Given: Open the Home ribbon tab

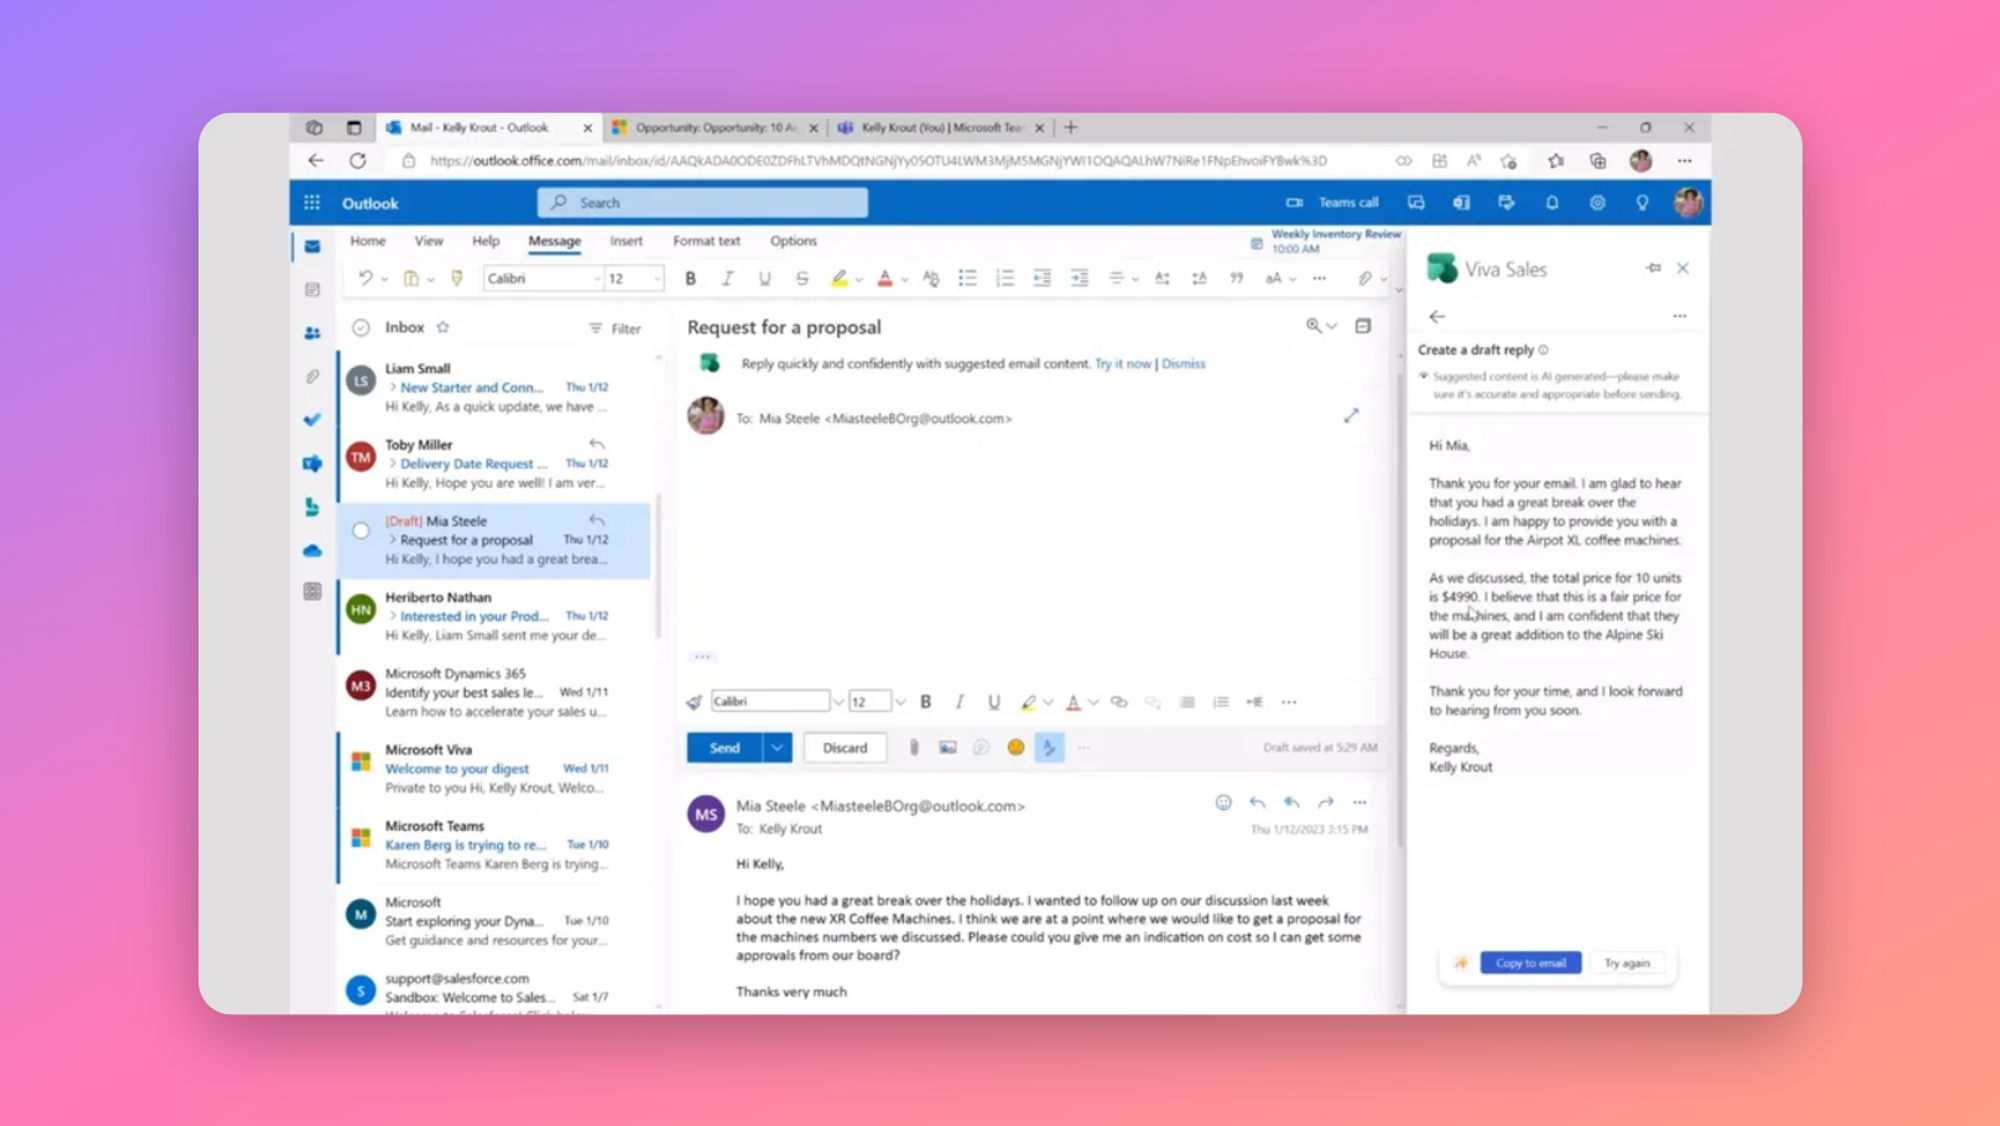Looking at the screenshot, I should 368,241.
